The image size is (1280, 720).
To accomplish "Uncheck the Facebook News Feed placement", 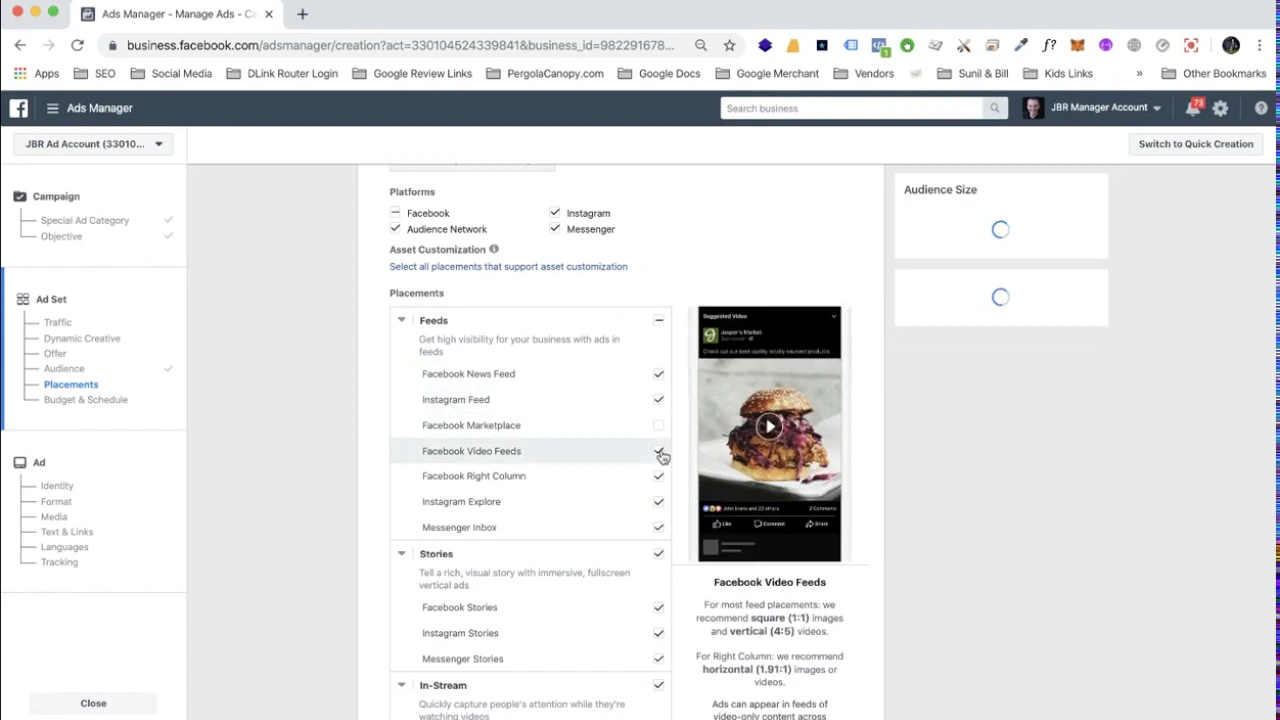I will point(658,374).
